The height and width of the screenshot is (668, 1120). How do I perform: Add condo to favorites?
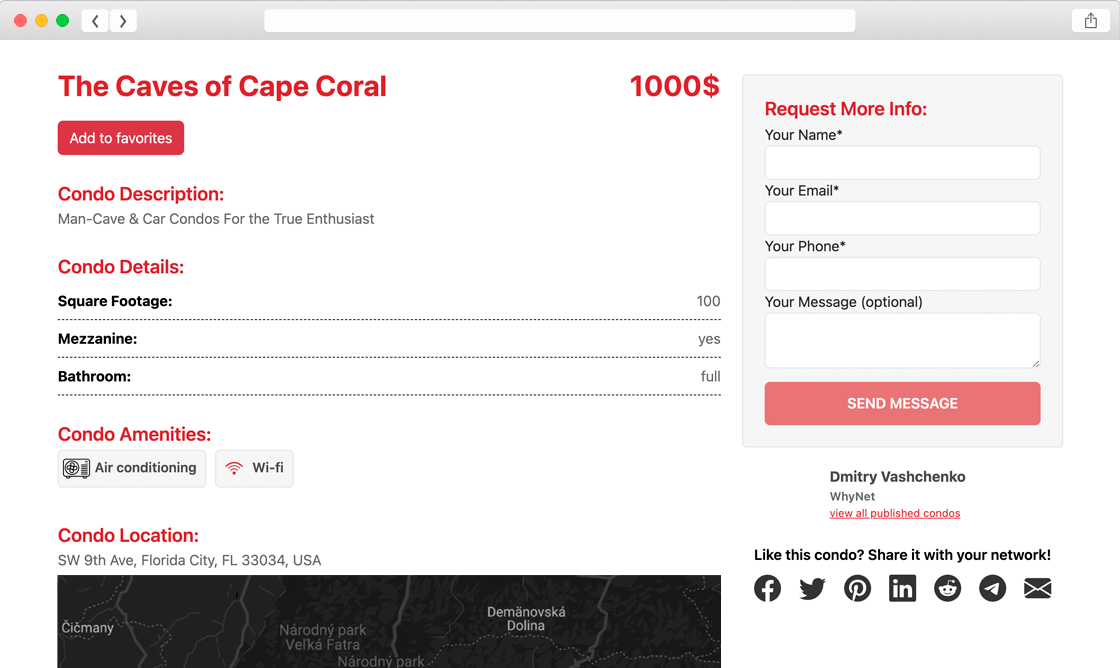click(x=121, y=138)
